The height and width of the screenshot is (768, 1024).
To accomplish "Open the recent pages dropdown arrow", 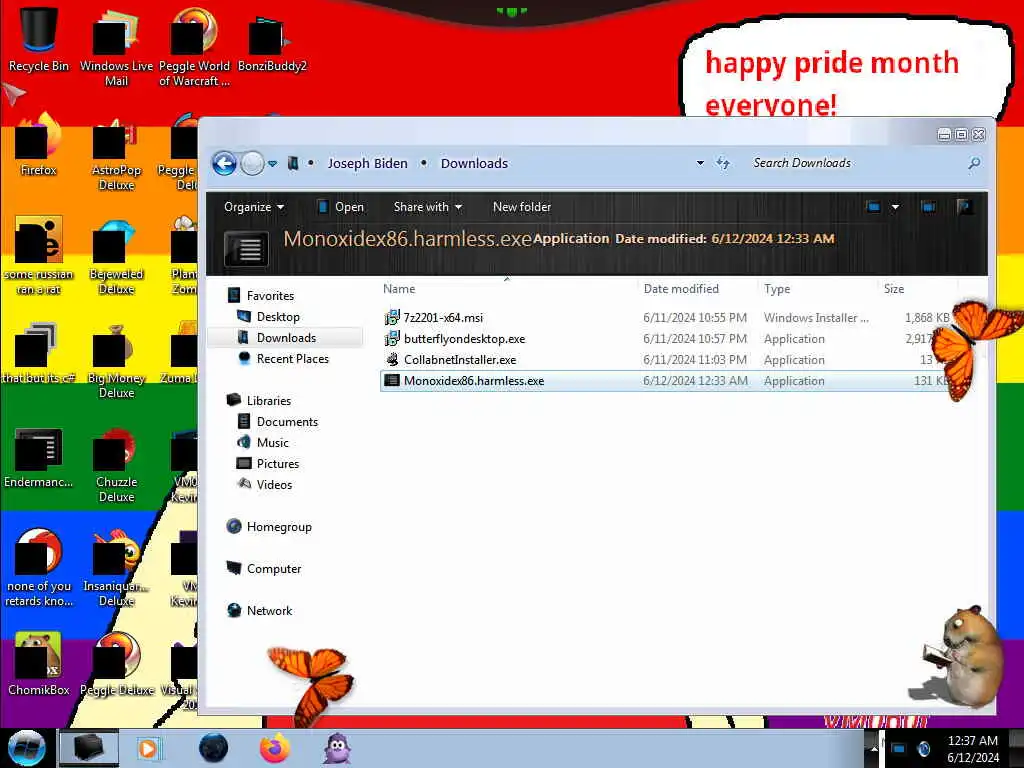I will 272,163.
